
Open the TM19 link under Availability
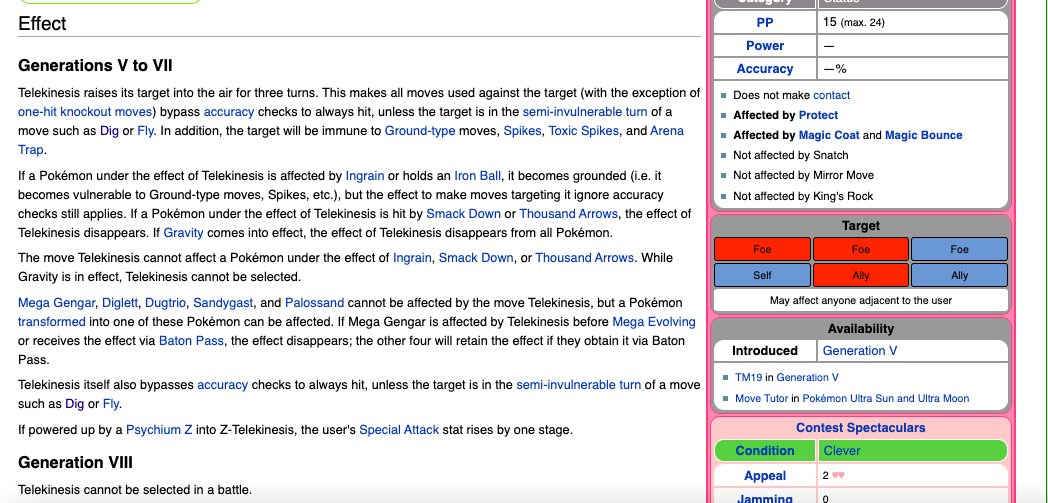point(747,377)
